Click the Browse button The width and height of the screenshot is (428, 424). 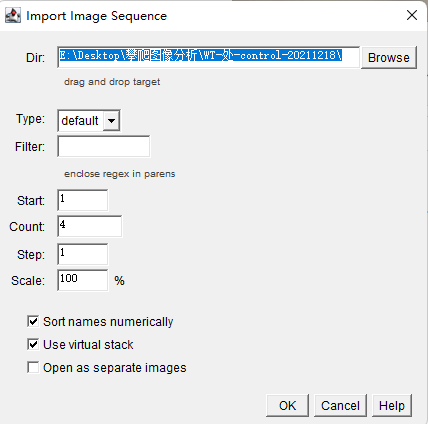click(389, 58)
